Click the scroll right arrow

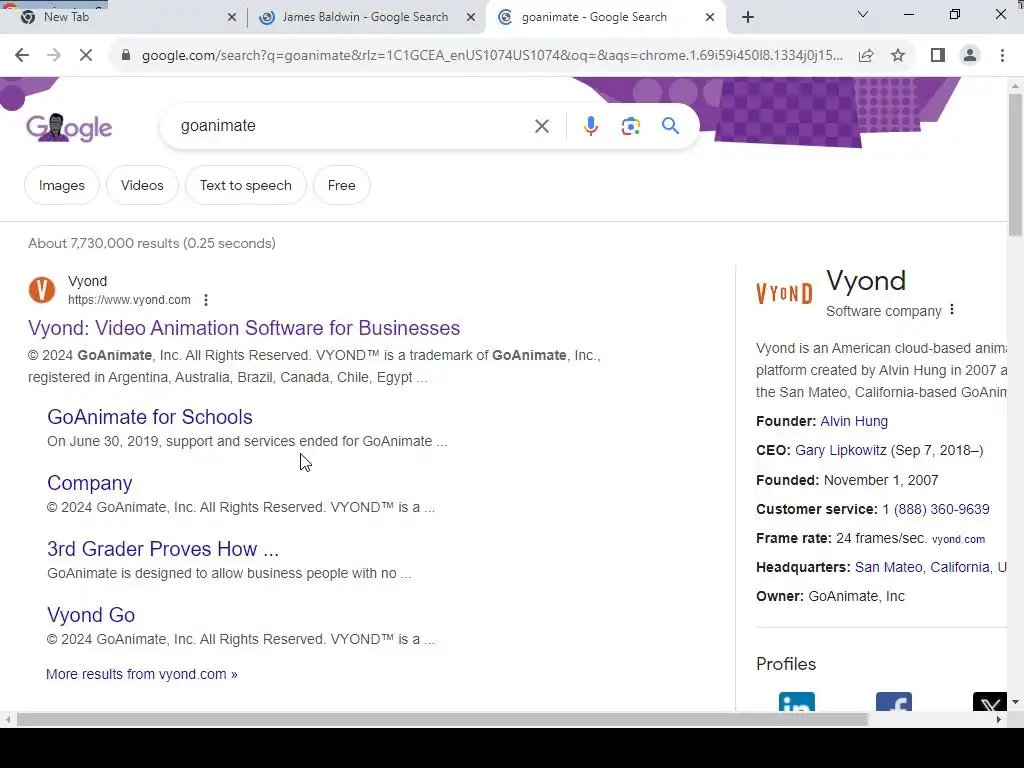tap(999, 720)
